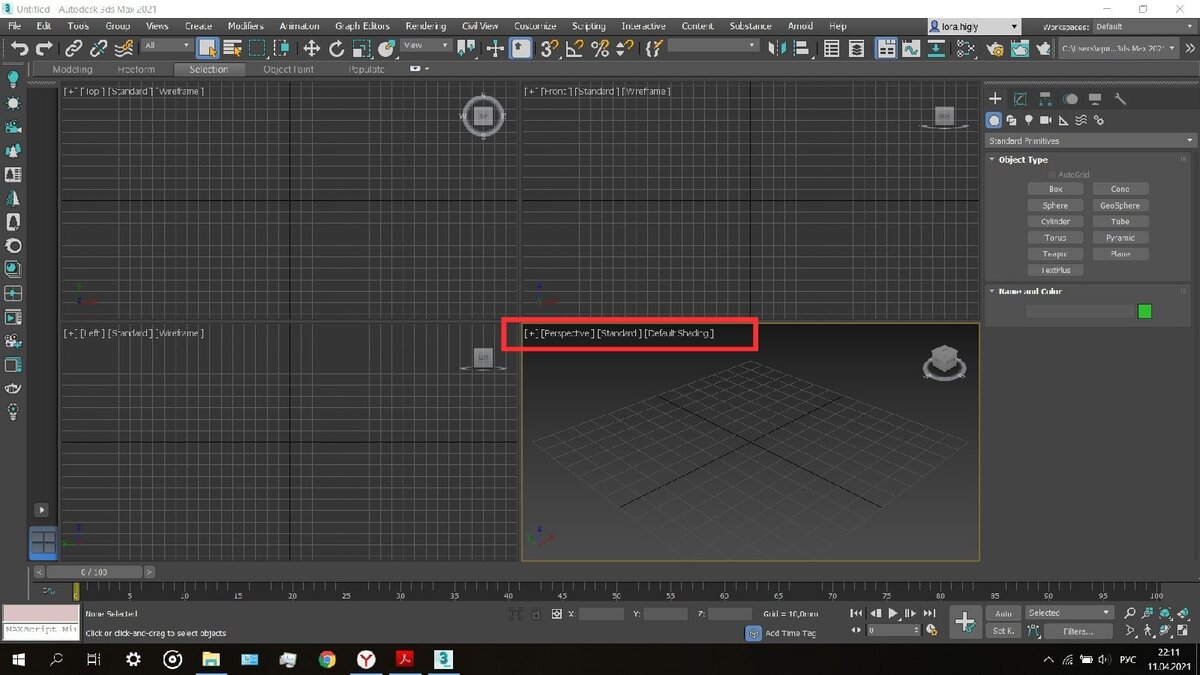Choose the Unlink Selection tool
Image resolution: width=1200 pixels, height=675 pixels.
[x=99, y=47]
